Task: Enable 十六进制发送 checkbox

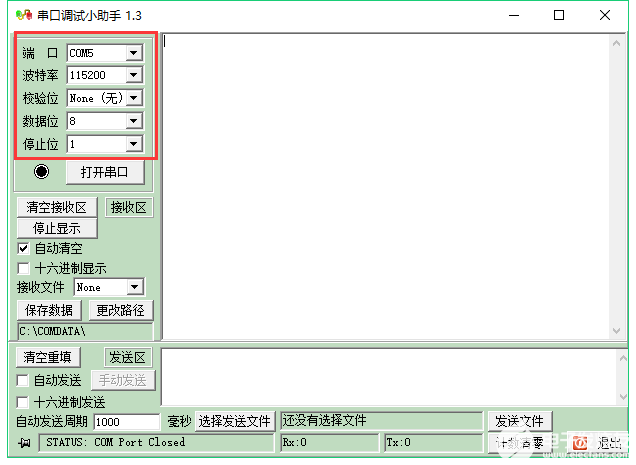Action: point(23,402)
